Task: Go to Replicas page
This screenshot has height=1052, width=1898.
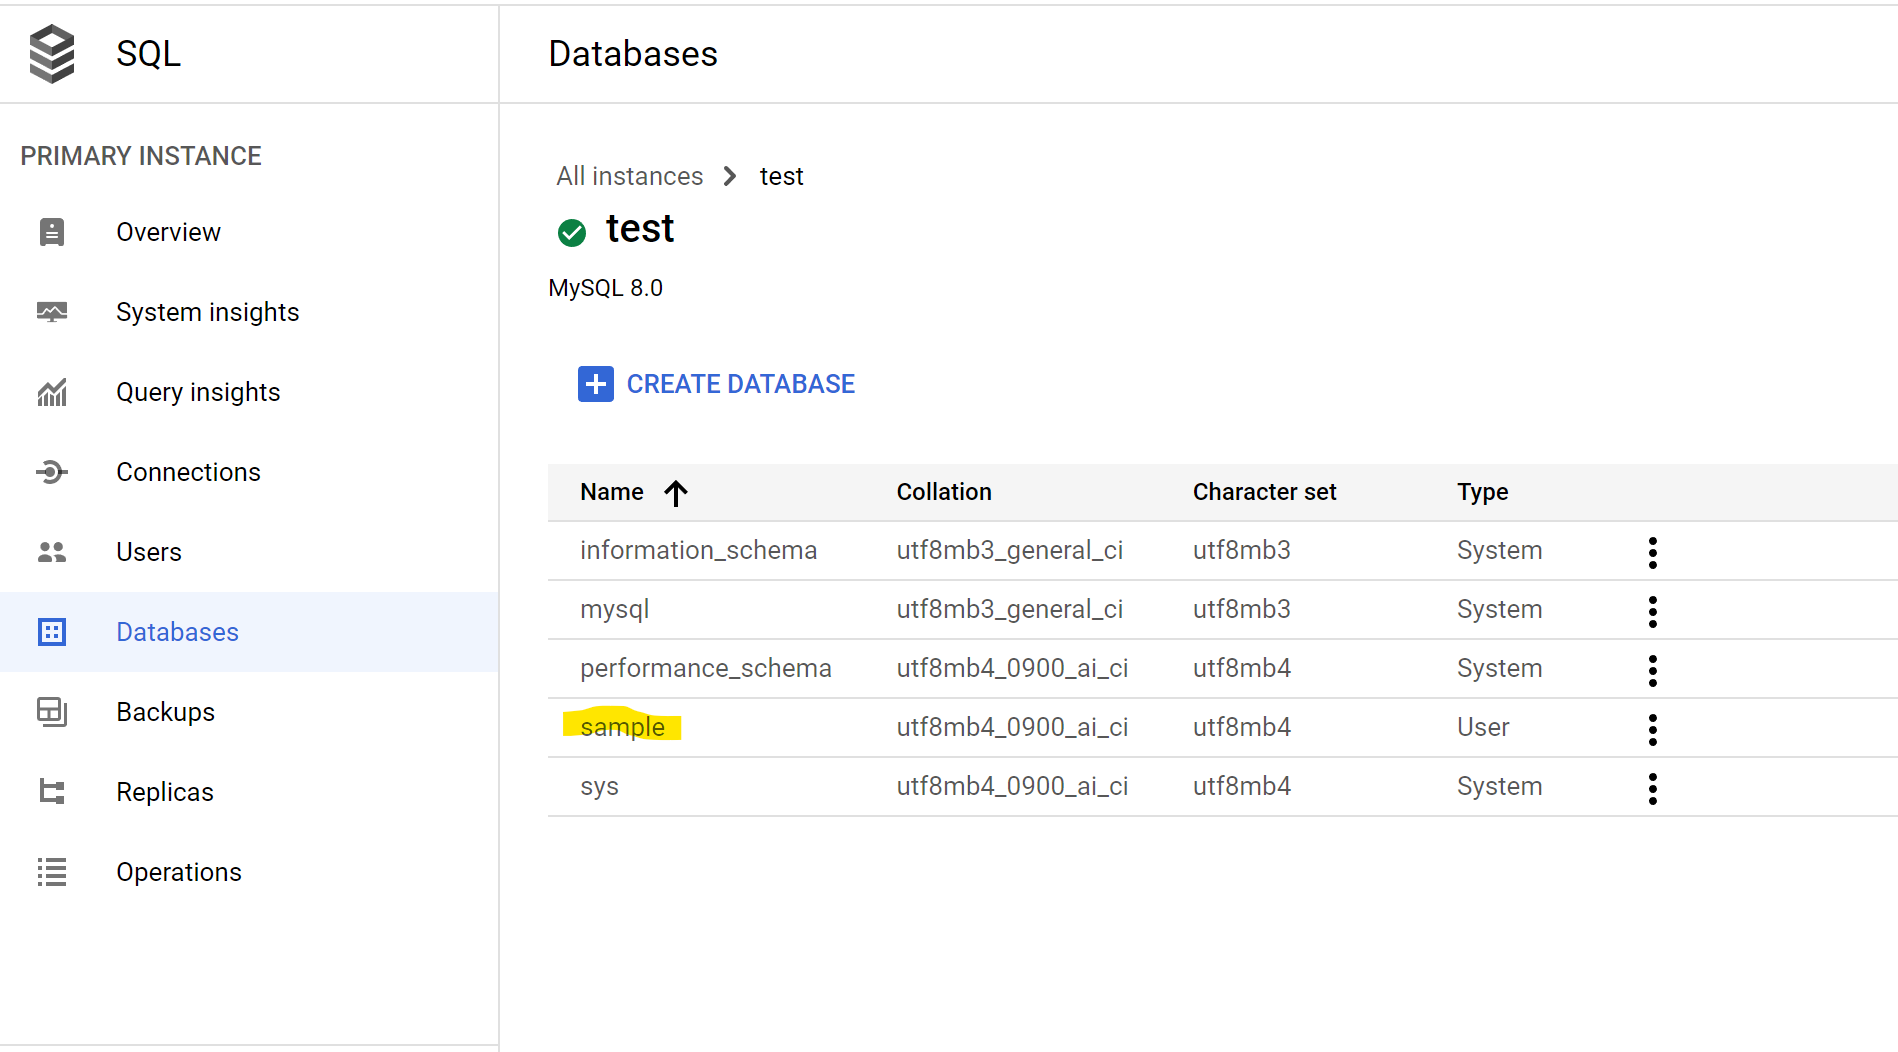Action: point(165,792)
